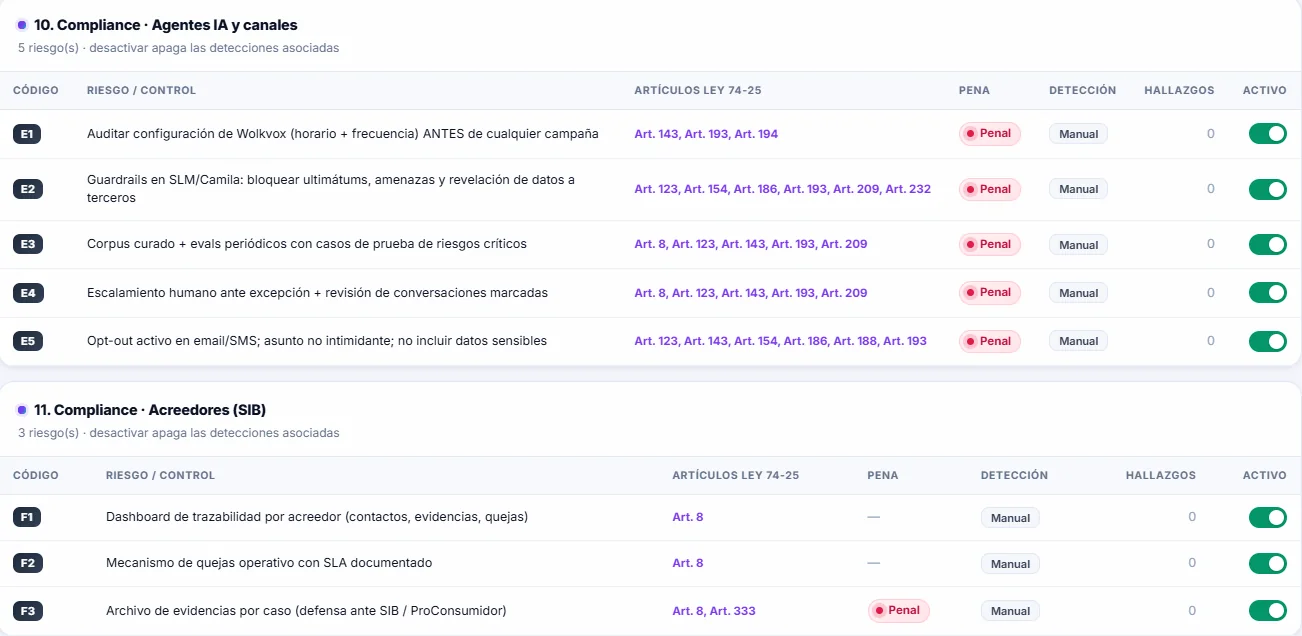Click 'Mecanismo de quejas operativo' risk text
The width and height of the screenshot is (1302, 636).
(269, 563)
